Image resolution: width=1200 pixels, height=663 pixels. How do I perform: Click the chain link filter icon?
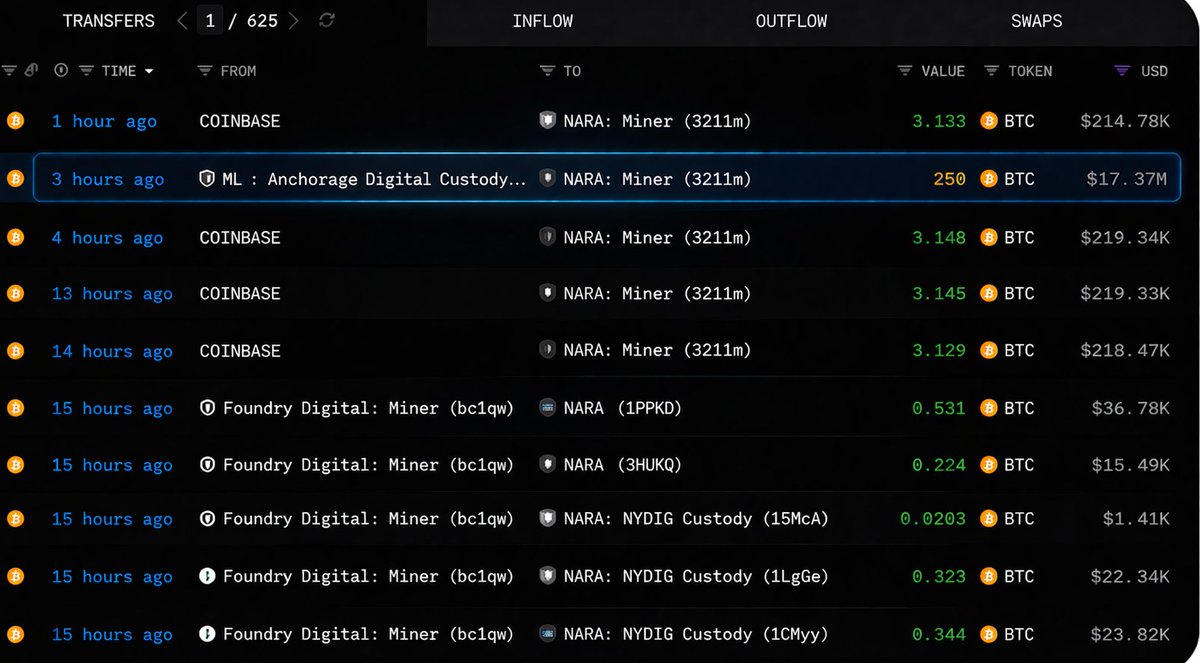31,71
